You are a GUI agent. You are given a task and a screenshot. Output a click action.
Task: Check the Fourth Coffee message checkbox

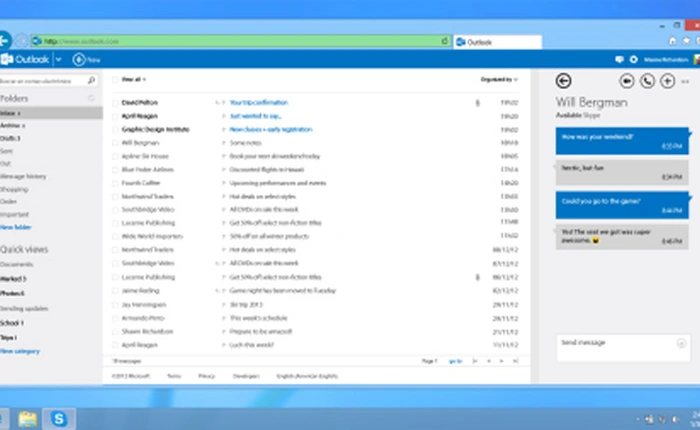pyautogui.click(x=115, y=183)
